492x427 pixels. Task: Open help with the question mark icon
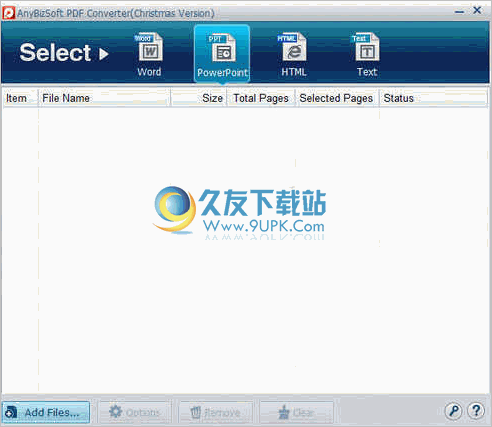pyautogui.click(x=476, y=411)
